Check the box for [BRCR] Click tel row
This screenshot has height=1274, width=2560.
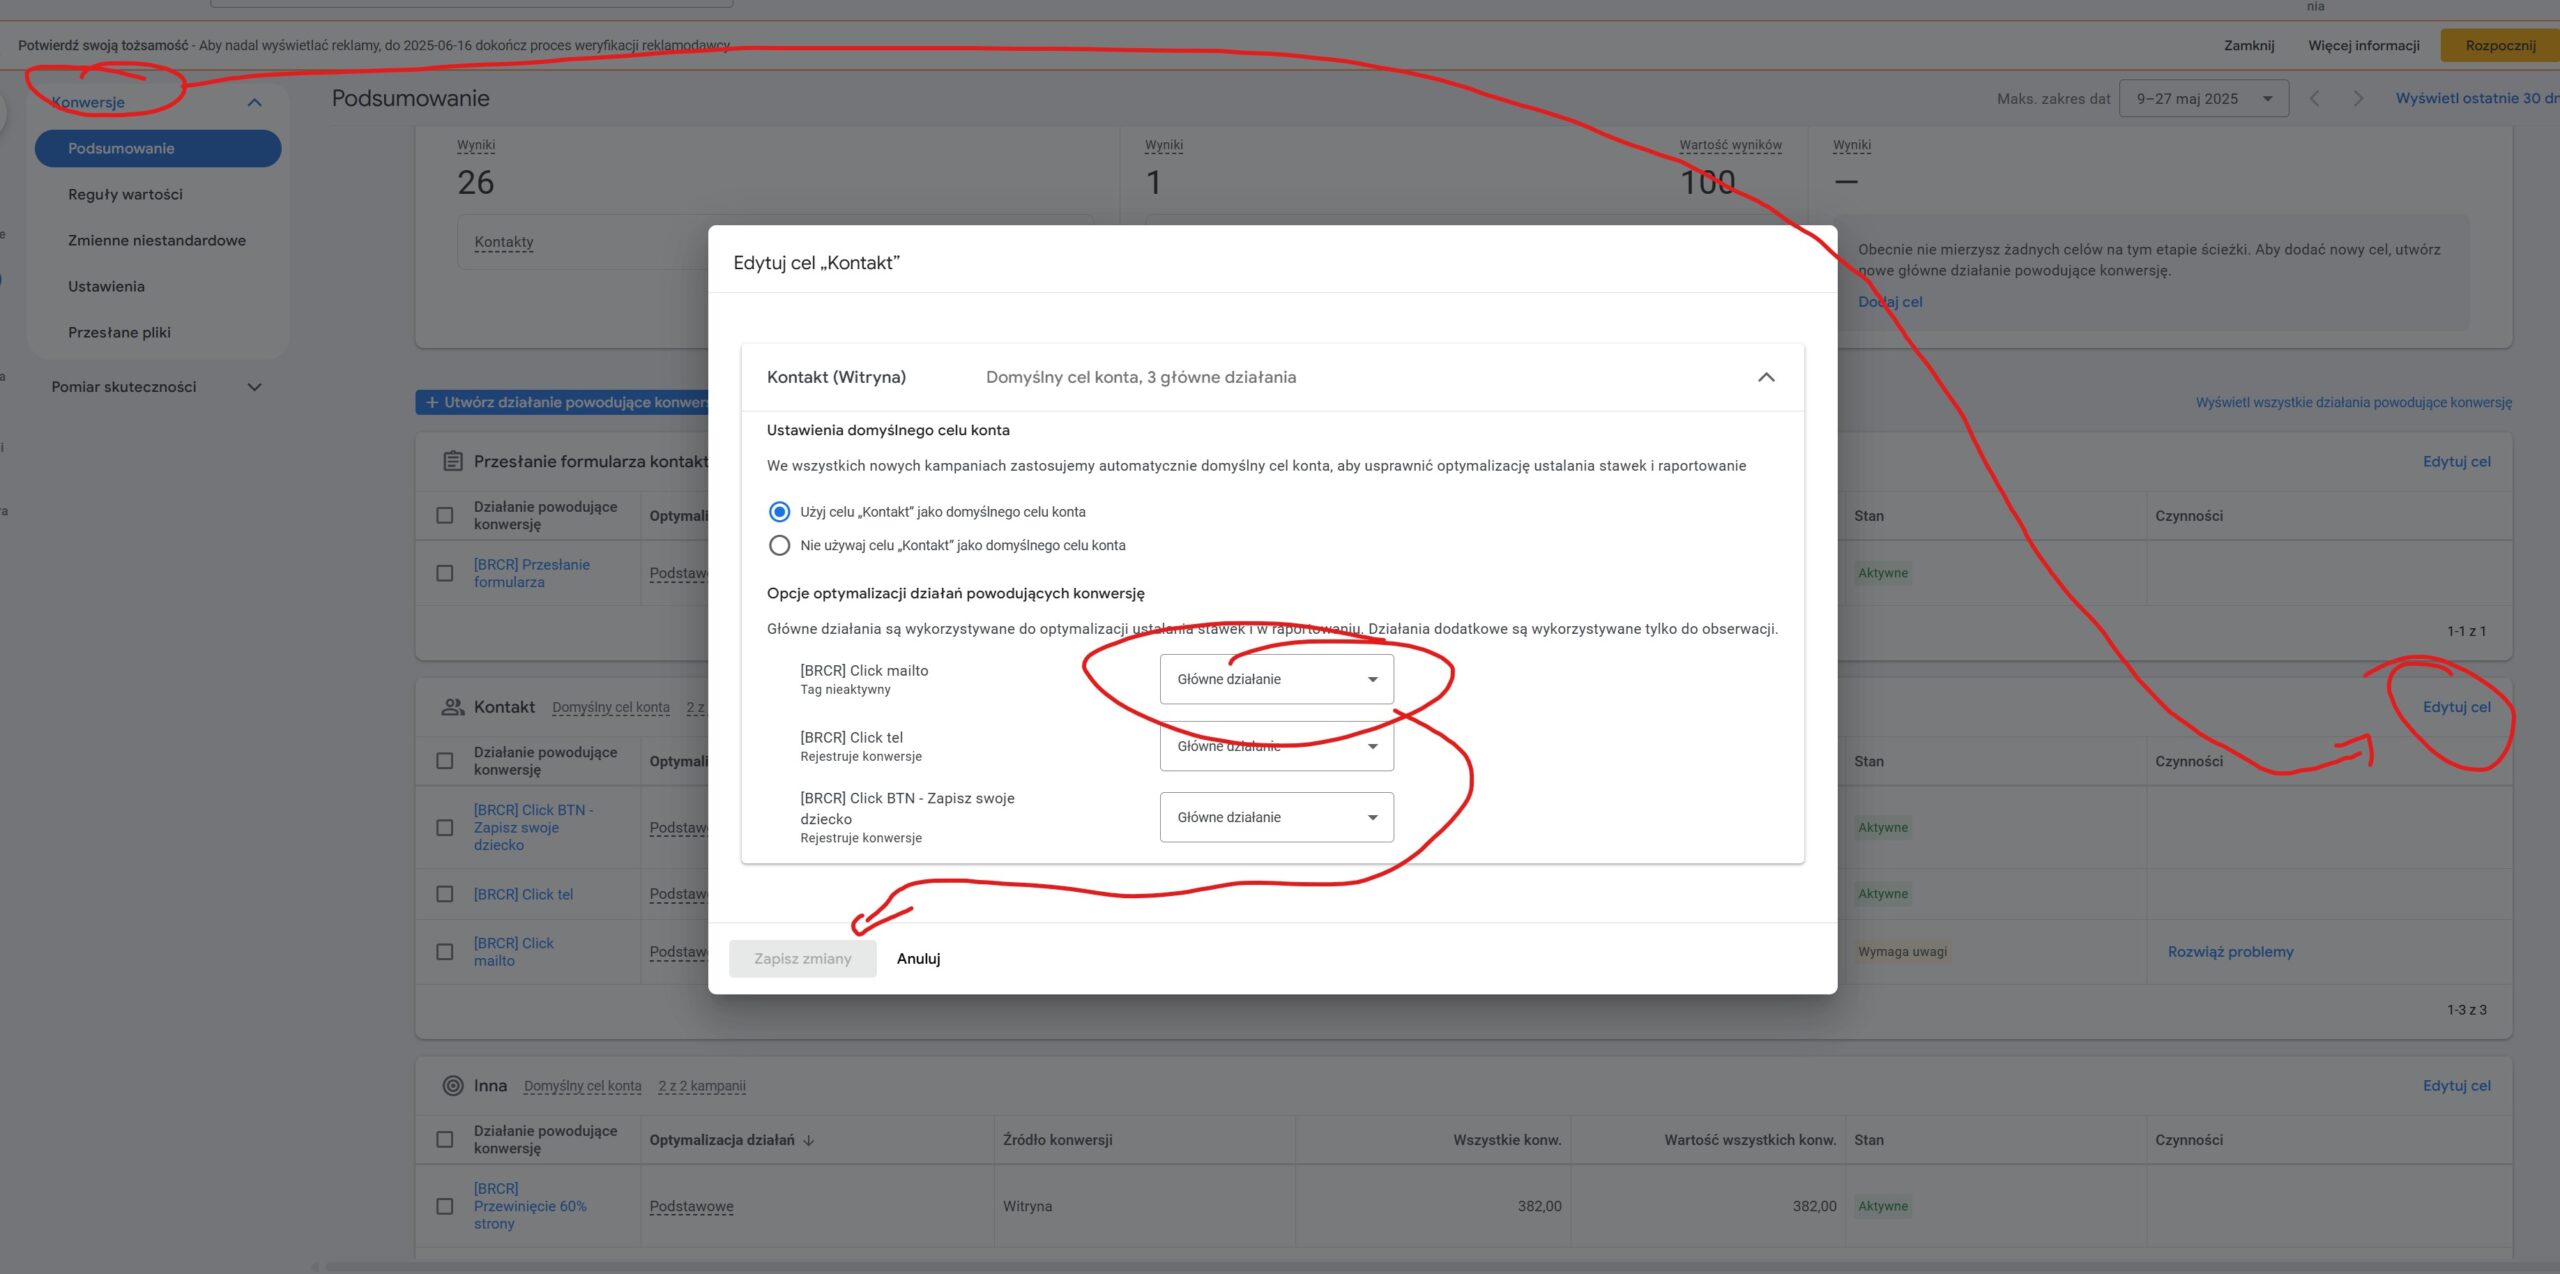445,894
